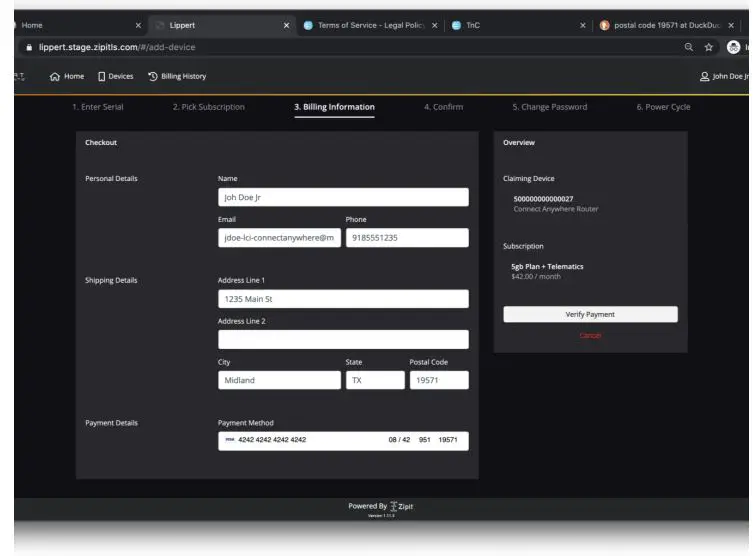Screen dimensions: 753x556
Task: Click the card ZIP value 19571
Action: coord(448,440)
